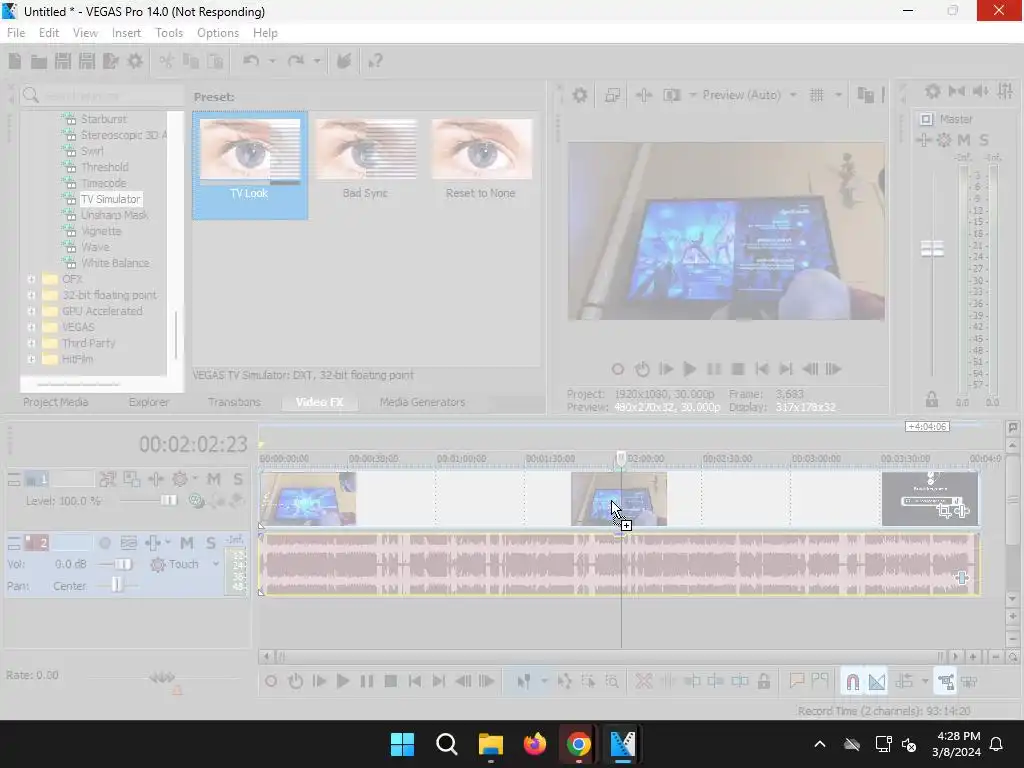
Task: Cut selection with the scissors icon
Action: [x=167, y=61]
